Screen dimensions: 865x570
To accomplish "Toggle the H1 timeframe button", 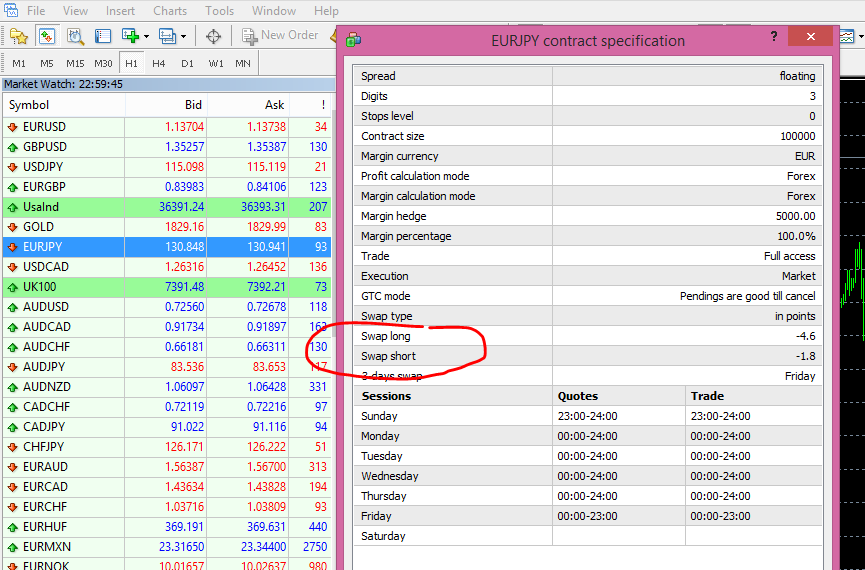I will click(x=131, y=63).
